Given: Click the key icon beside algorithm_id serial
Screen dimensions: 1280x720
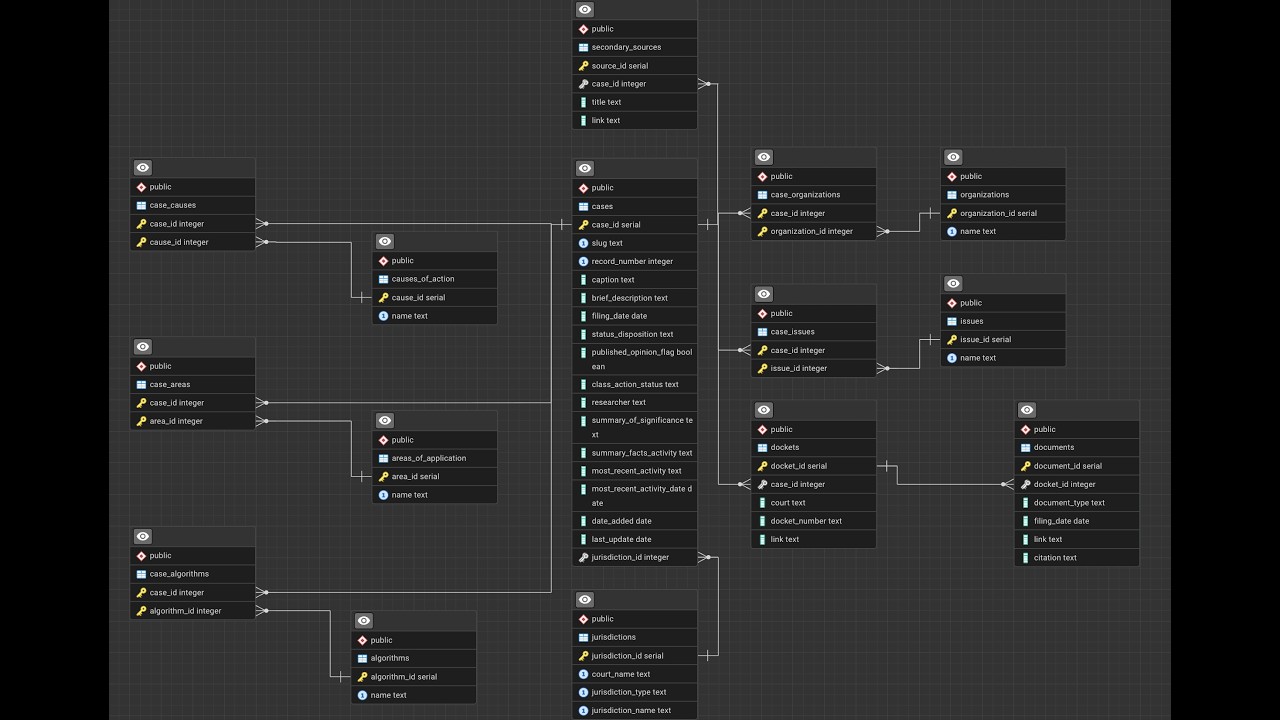Looking at the screenshot, I should [362, 677].
